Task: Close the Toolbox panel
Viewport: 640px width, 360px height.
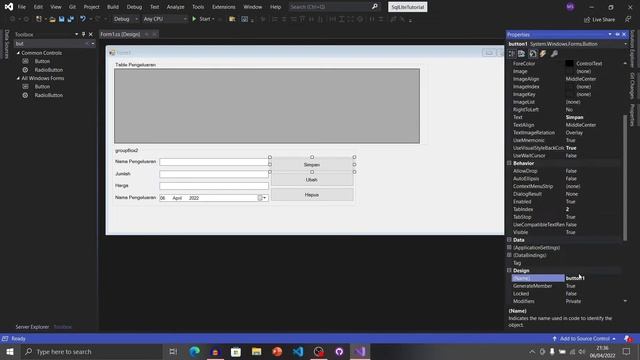Action: pos(91,34)
